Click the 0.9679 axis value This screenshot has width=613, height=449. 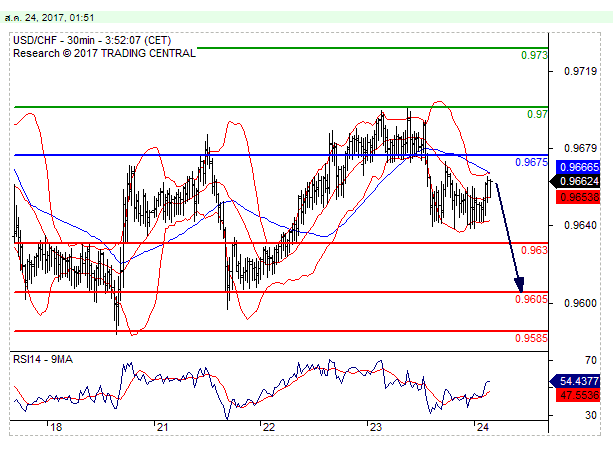point(581,148)
